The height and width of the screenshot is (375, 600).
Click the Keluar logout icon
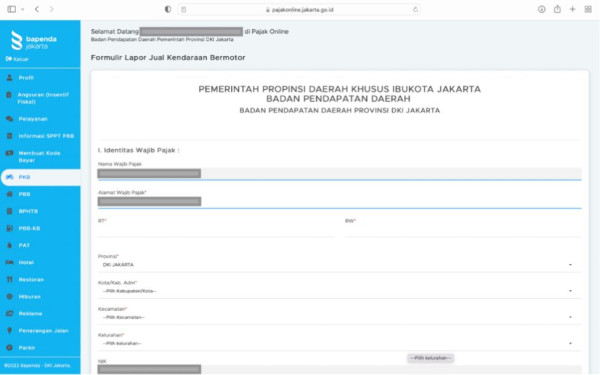pos(8,59)
